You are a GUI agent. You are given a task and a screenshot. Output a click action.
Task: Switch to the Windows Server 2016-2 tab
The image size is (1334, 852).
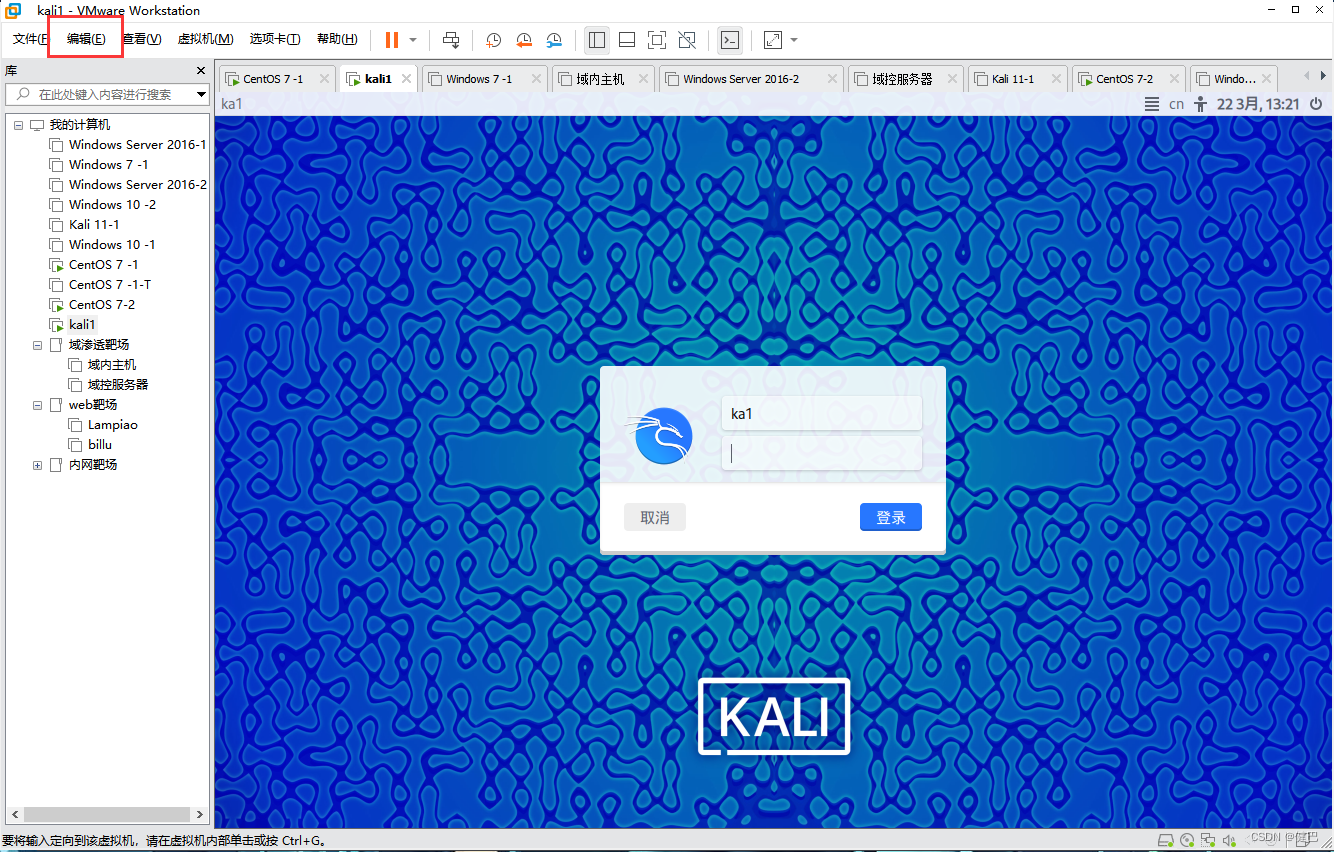(741, 79)
